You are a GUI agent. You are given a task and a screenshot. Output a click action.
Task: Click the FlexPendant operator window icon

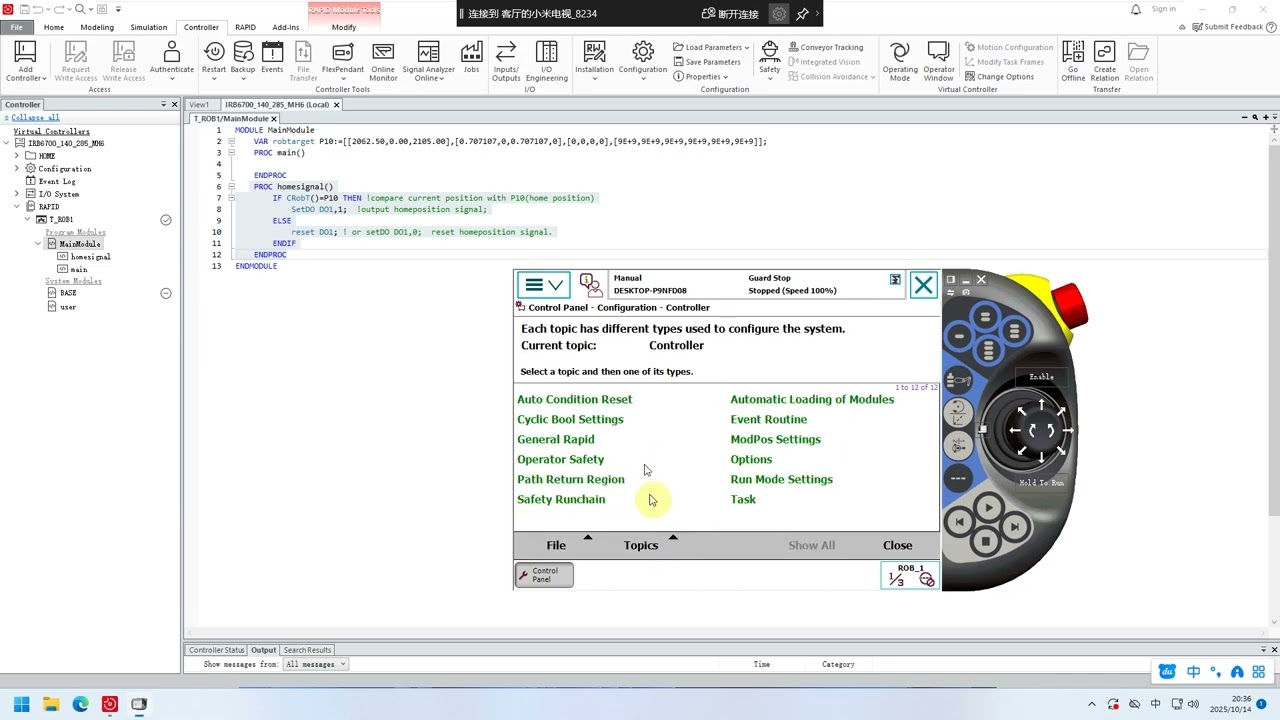pos(591,285)
